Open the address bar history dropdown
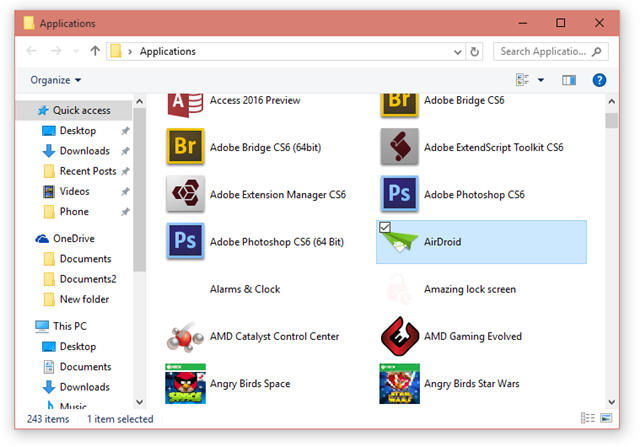 tap(458, 52)
